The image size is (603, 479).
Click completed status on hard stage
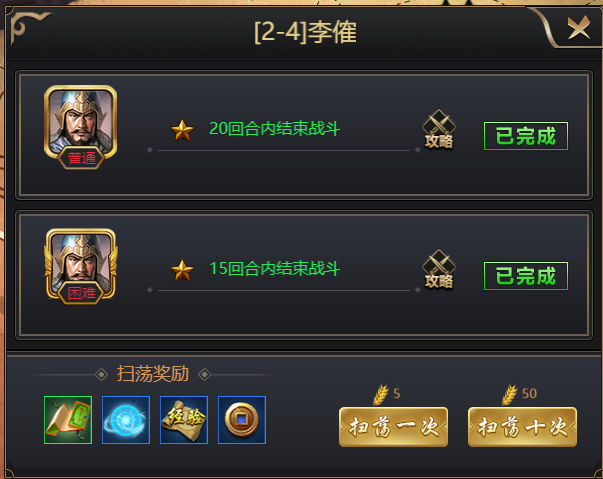[x=526, y=276]
